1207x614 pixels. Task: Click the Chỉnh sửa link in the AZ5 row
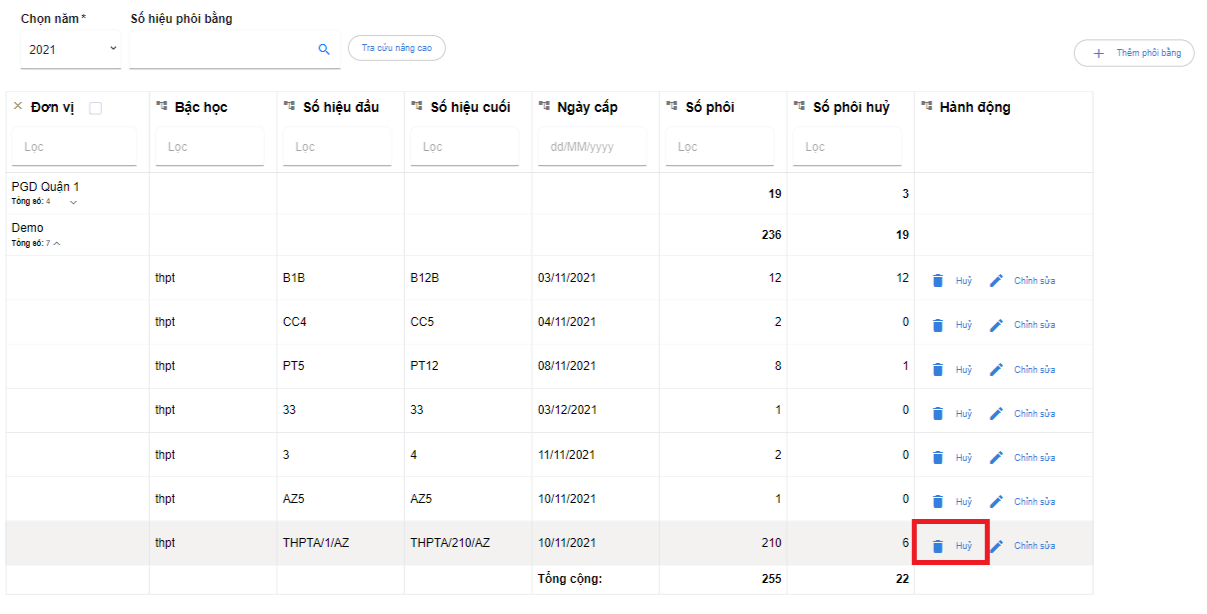point(1034,502)
